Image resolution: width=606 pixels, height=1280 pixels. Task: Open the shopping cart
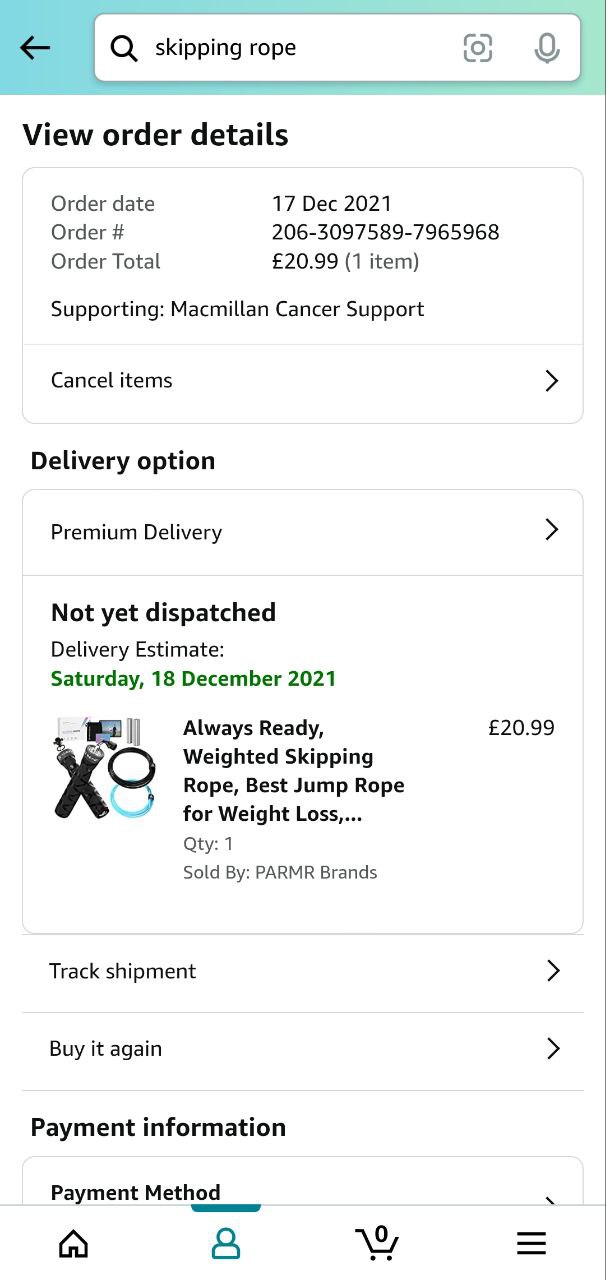(x=377, y=1242)
